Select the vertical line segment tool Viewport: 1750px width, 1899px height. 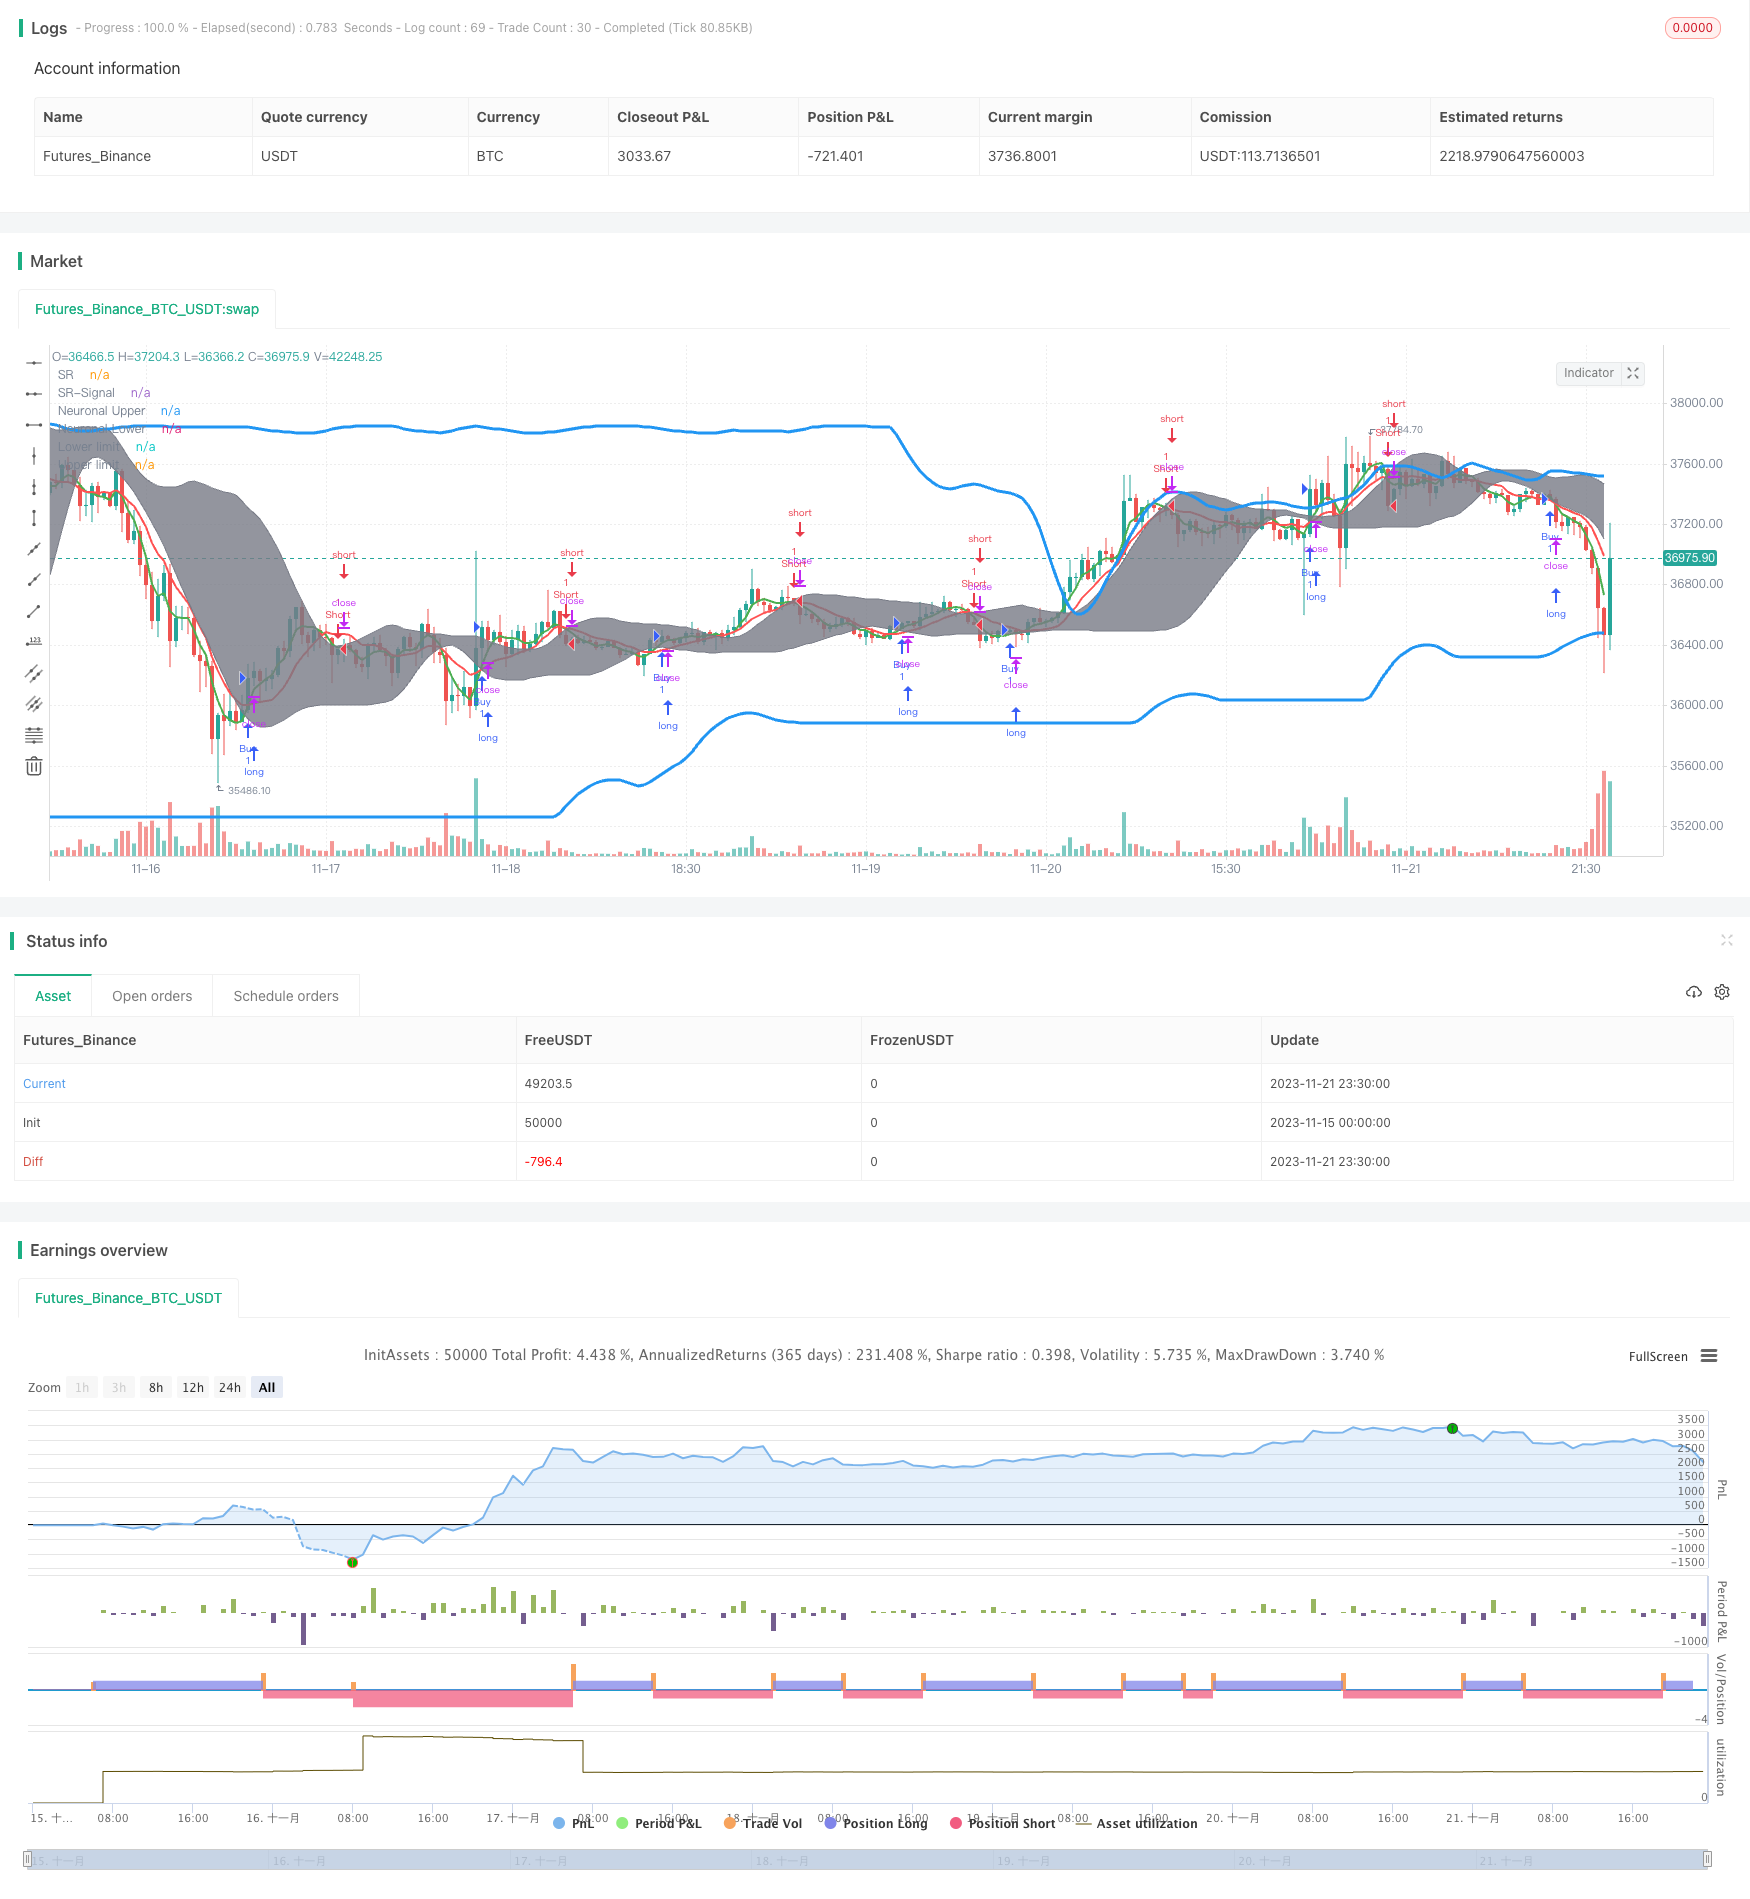click(x=34, y=517)
